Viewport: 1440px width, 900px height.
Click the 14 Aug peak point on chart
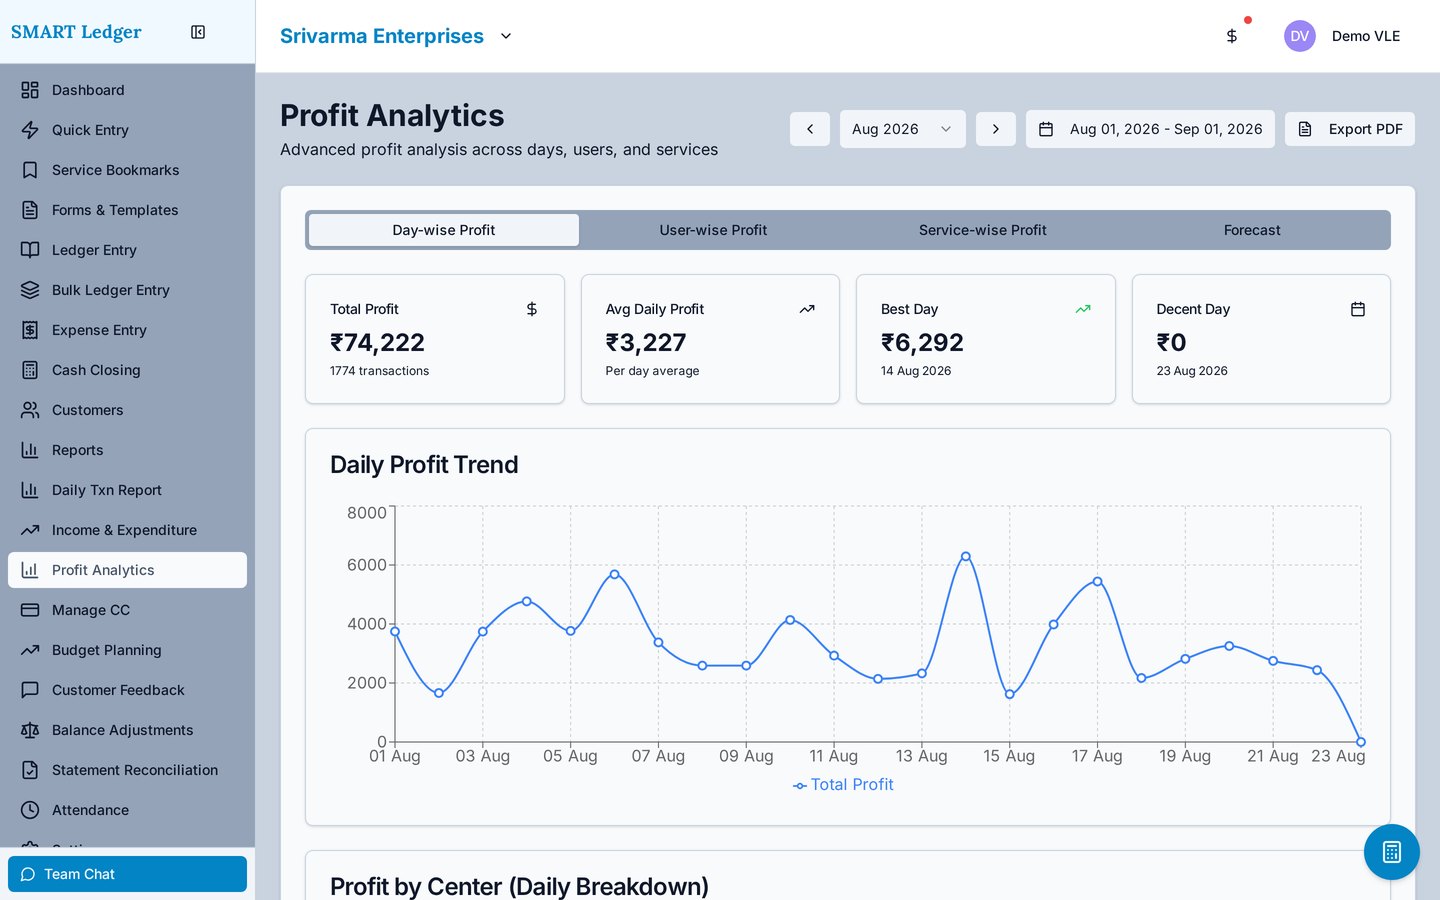point(965,556)
